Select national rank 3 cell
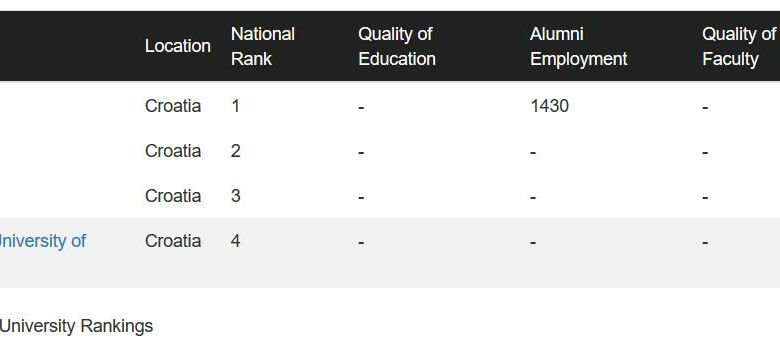The width and height of the screenshot is (780, 360). tap(235, 196)
